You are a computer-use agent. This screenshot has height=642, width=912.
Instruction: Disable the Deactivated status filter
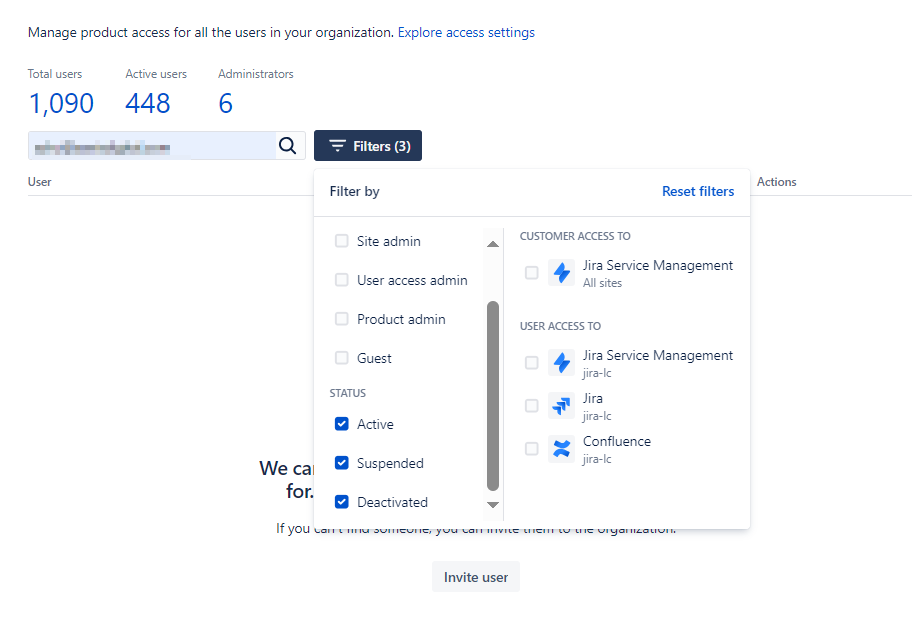[x=341, y=501]
